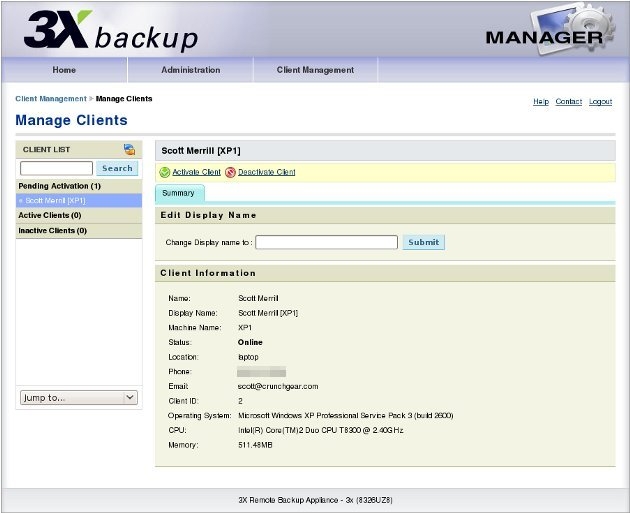Select Scott Merrill [XP1] in client list
The height and width of the screenshot is (513, 630).
[79, 200]
